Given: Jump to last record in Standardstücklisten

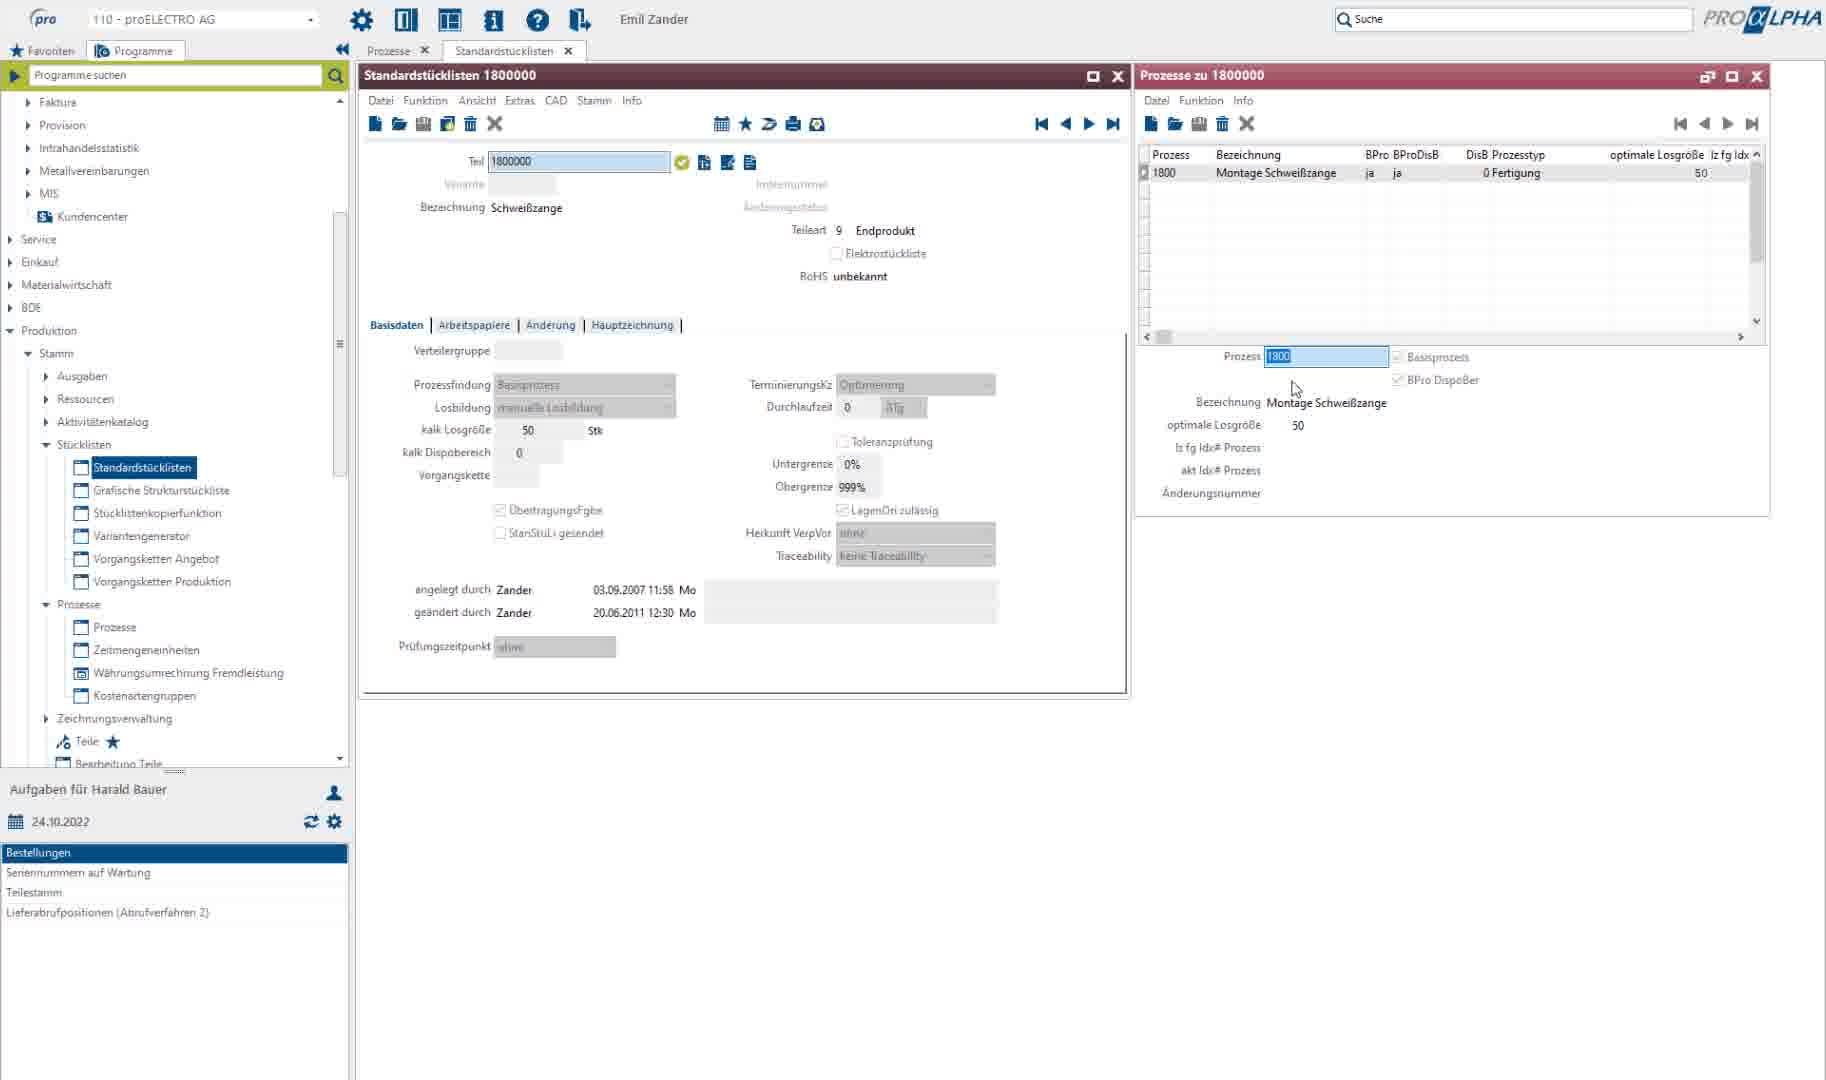Looking at the screenshot, I should coord(1113,124).
